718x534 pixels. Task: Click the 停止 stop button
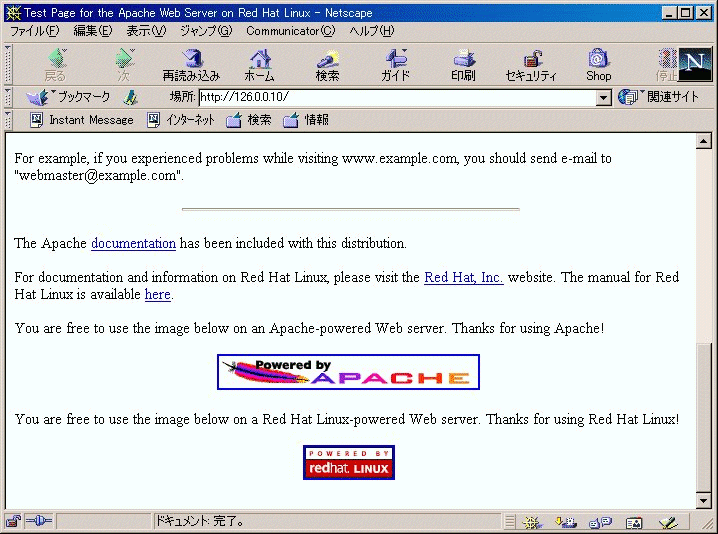coord(666,65)
